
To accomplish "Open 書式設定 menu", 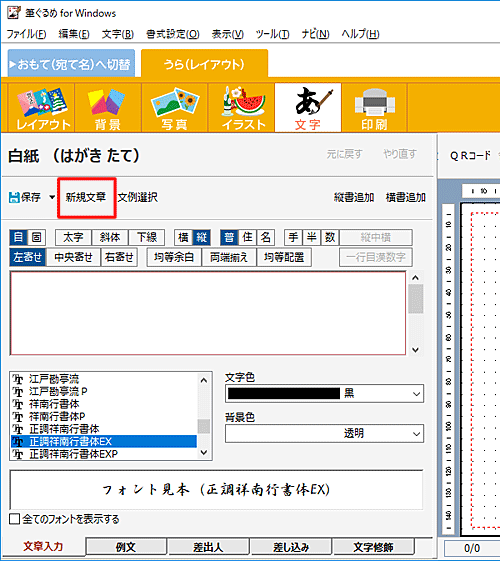I will pos(173,34).
